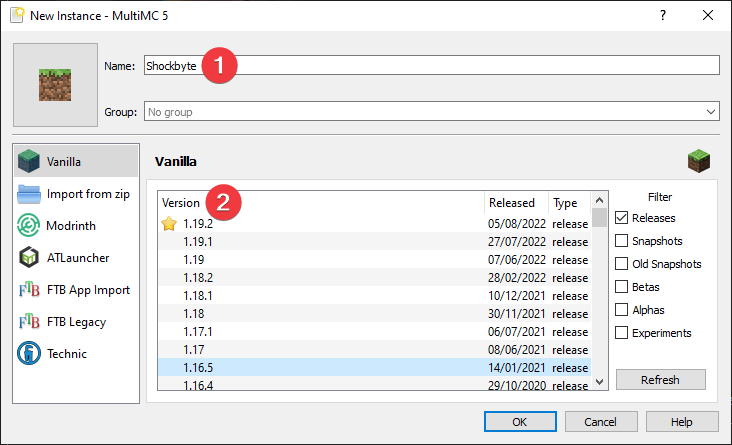Enable the Betas filter checkbox
Screen dimensions: 732x445
(x=621, y=286)
